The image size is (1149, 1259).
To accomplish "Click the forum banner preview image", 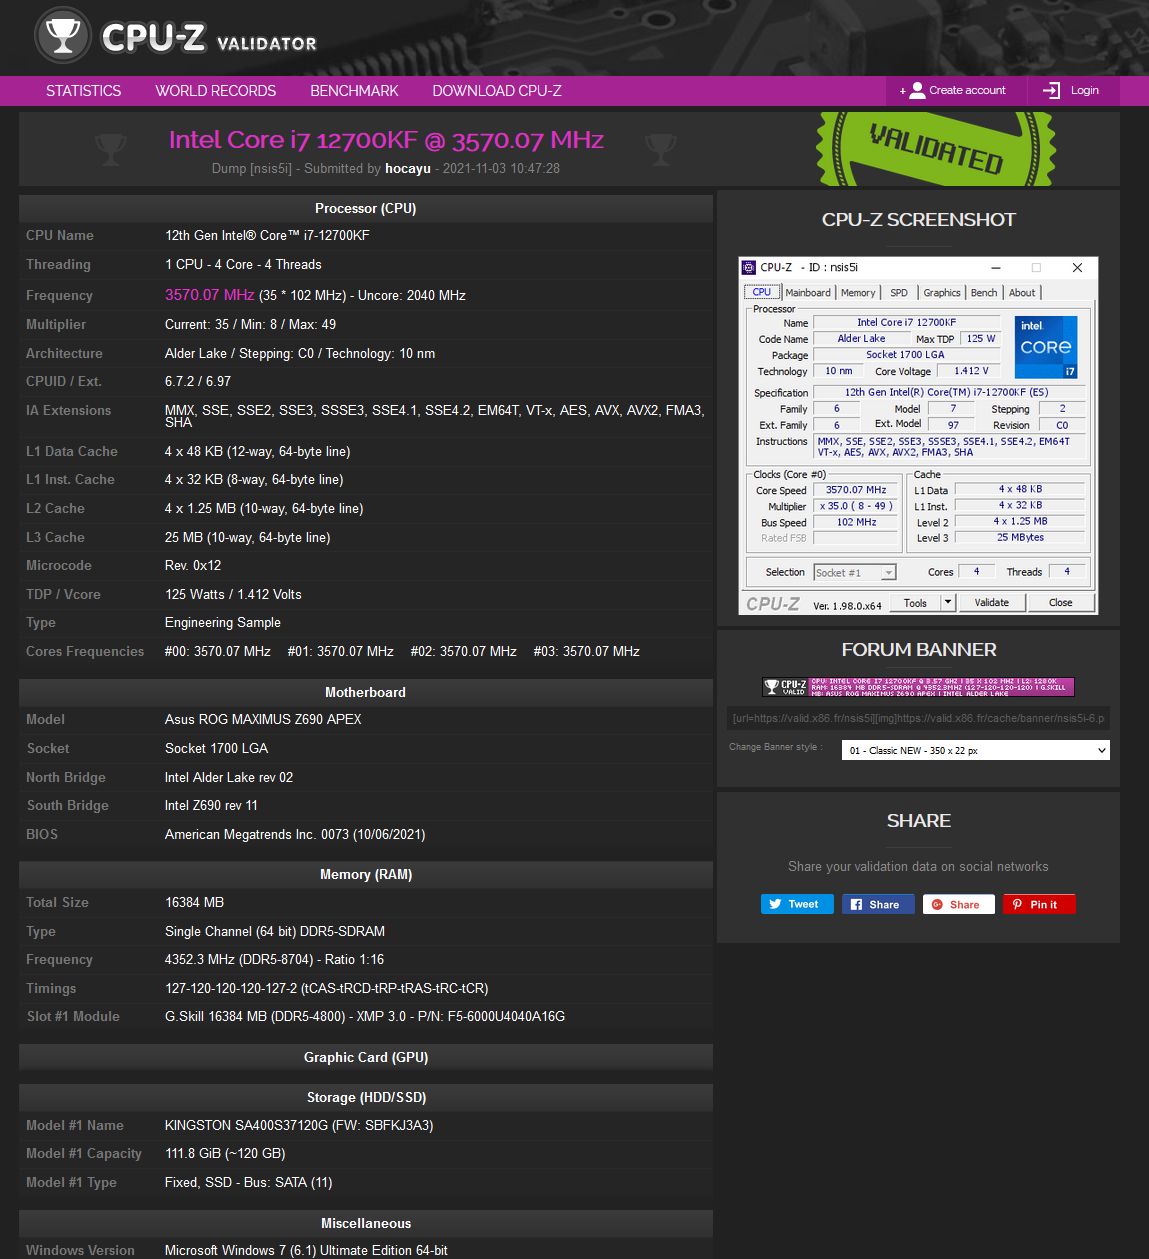I will pos(918,687).
